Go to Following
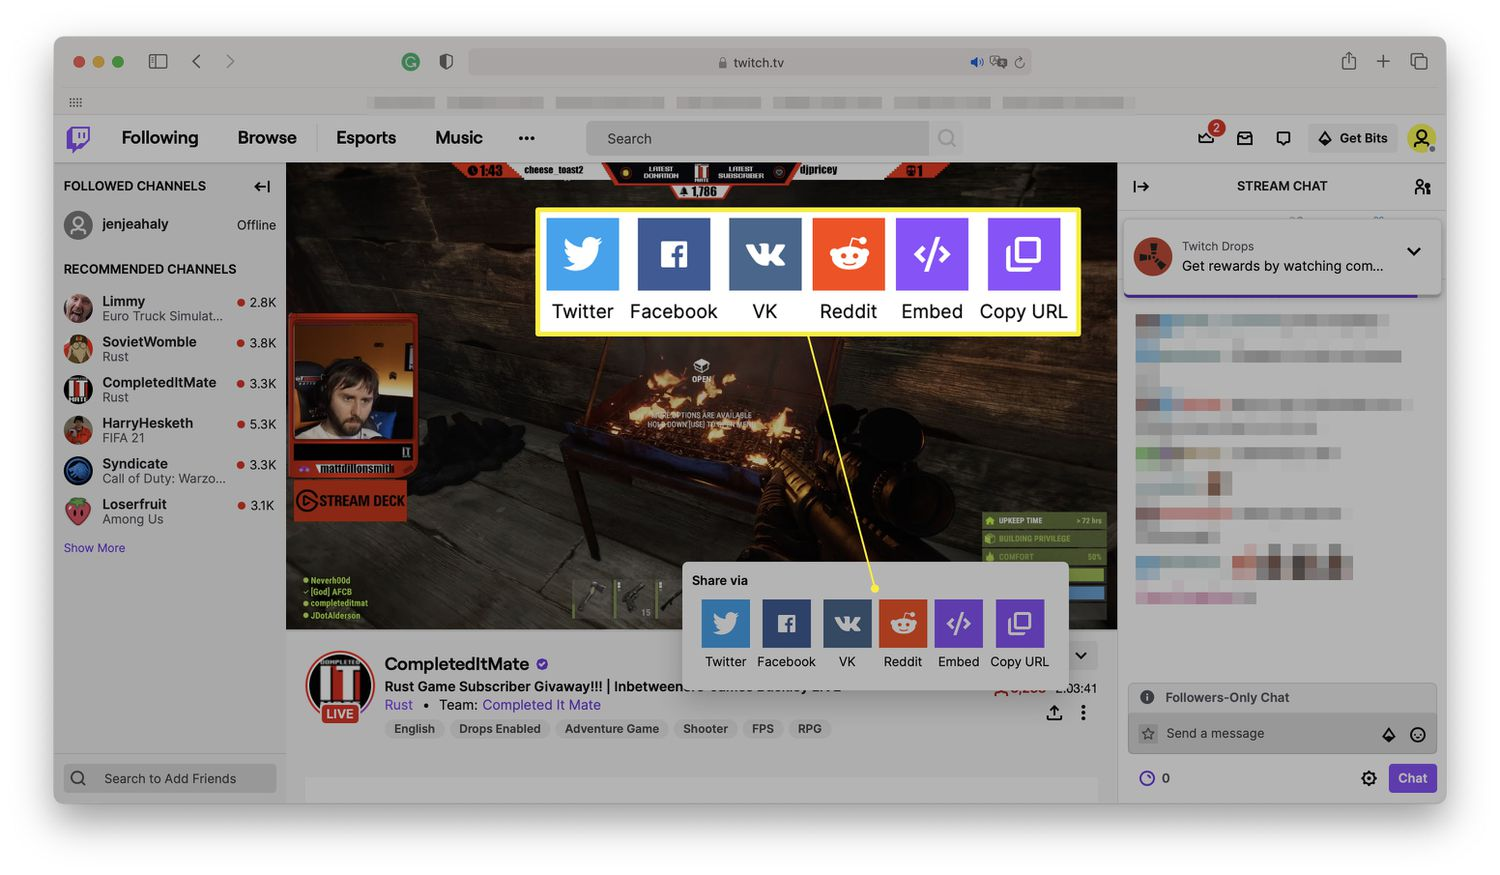1500x875 pixels. click(159, 138)
